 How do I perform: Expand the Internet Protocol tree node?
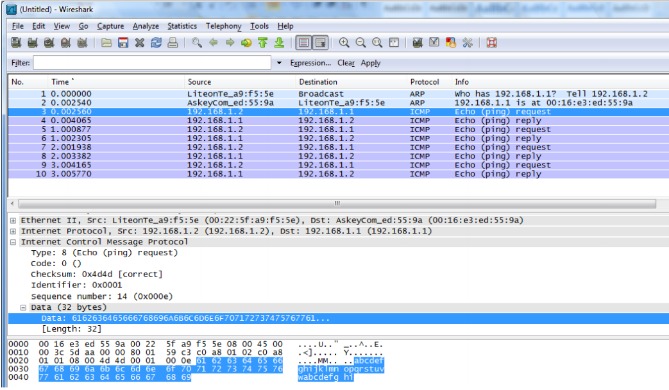13,231
